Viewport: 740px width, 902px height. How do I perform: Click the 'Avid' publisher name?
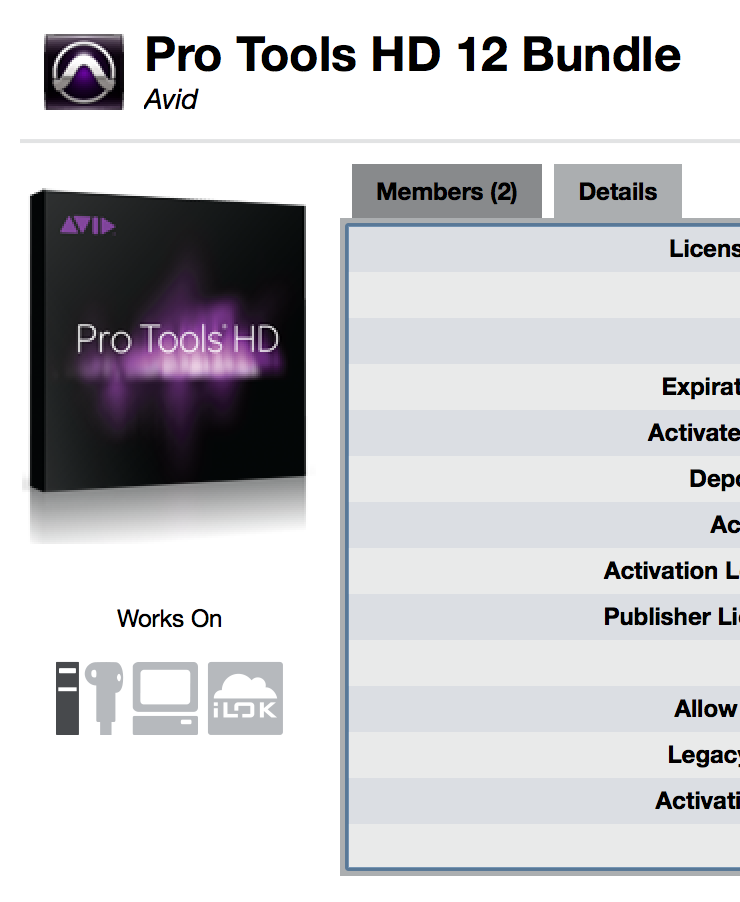pyautogui.click(x=171, y=100)
